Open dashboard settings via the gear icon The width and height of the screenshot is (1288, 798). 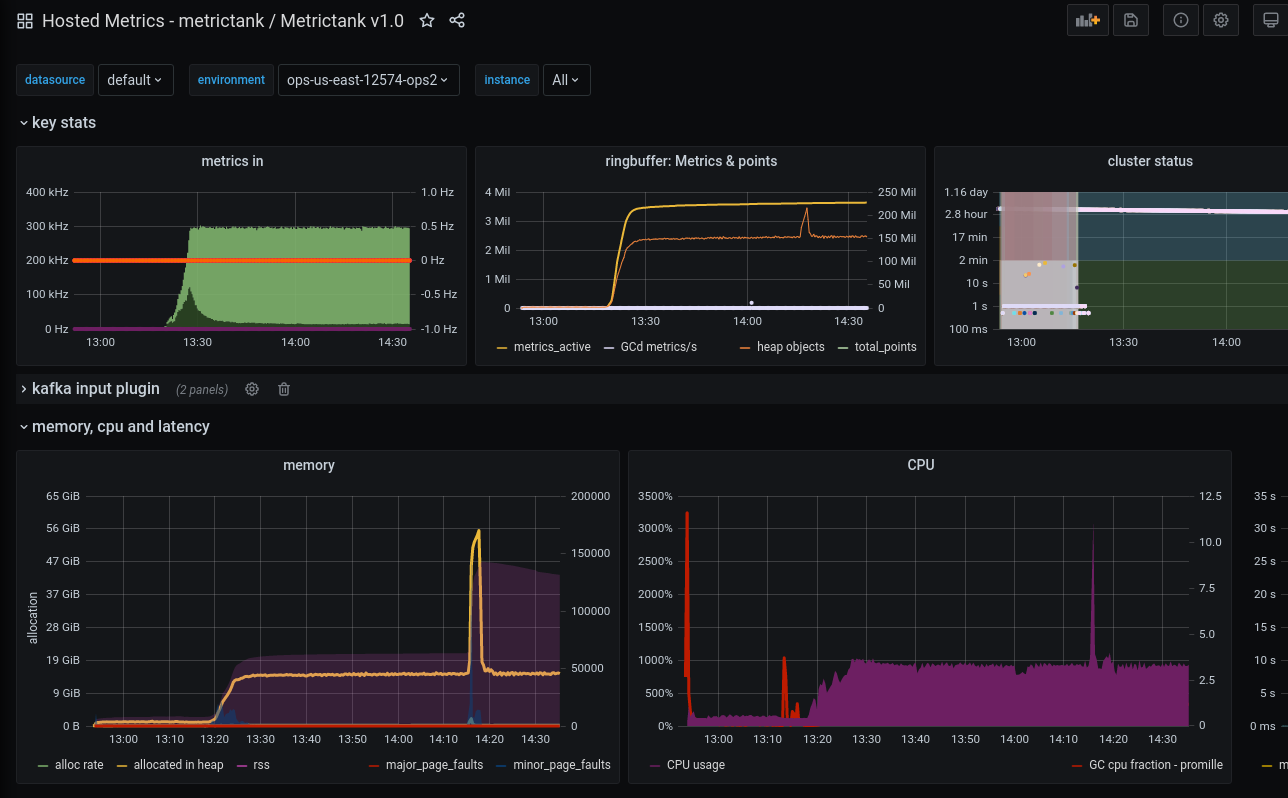pos(1220,19)
